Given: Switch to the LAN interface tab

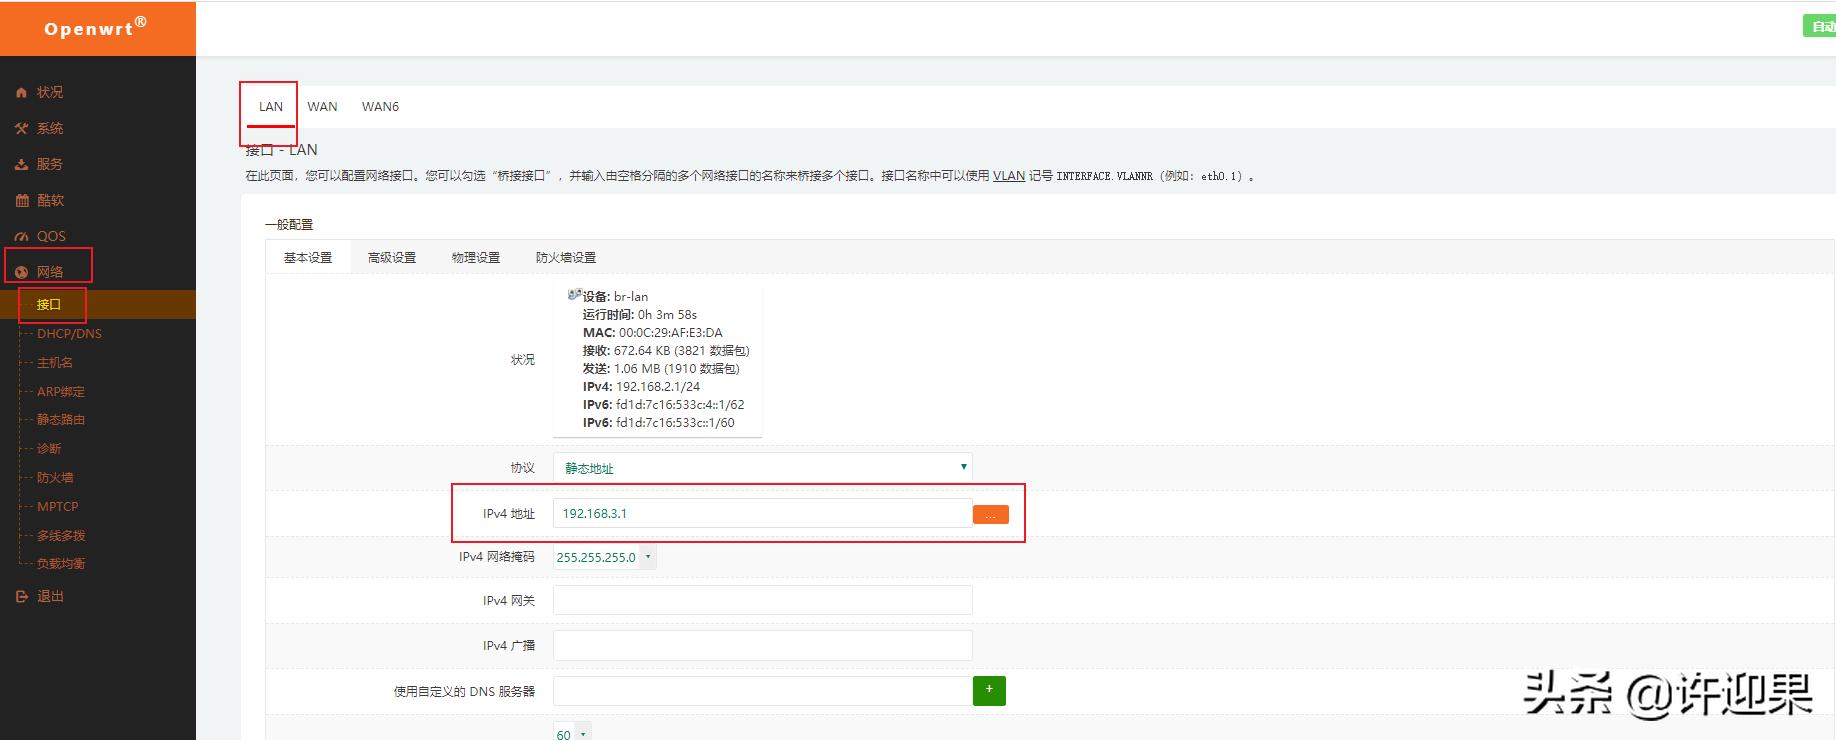Looking at the screenshot, I should (271, 106).
